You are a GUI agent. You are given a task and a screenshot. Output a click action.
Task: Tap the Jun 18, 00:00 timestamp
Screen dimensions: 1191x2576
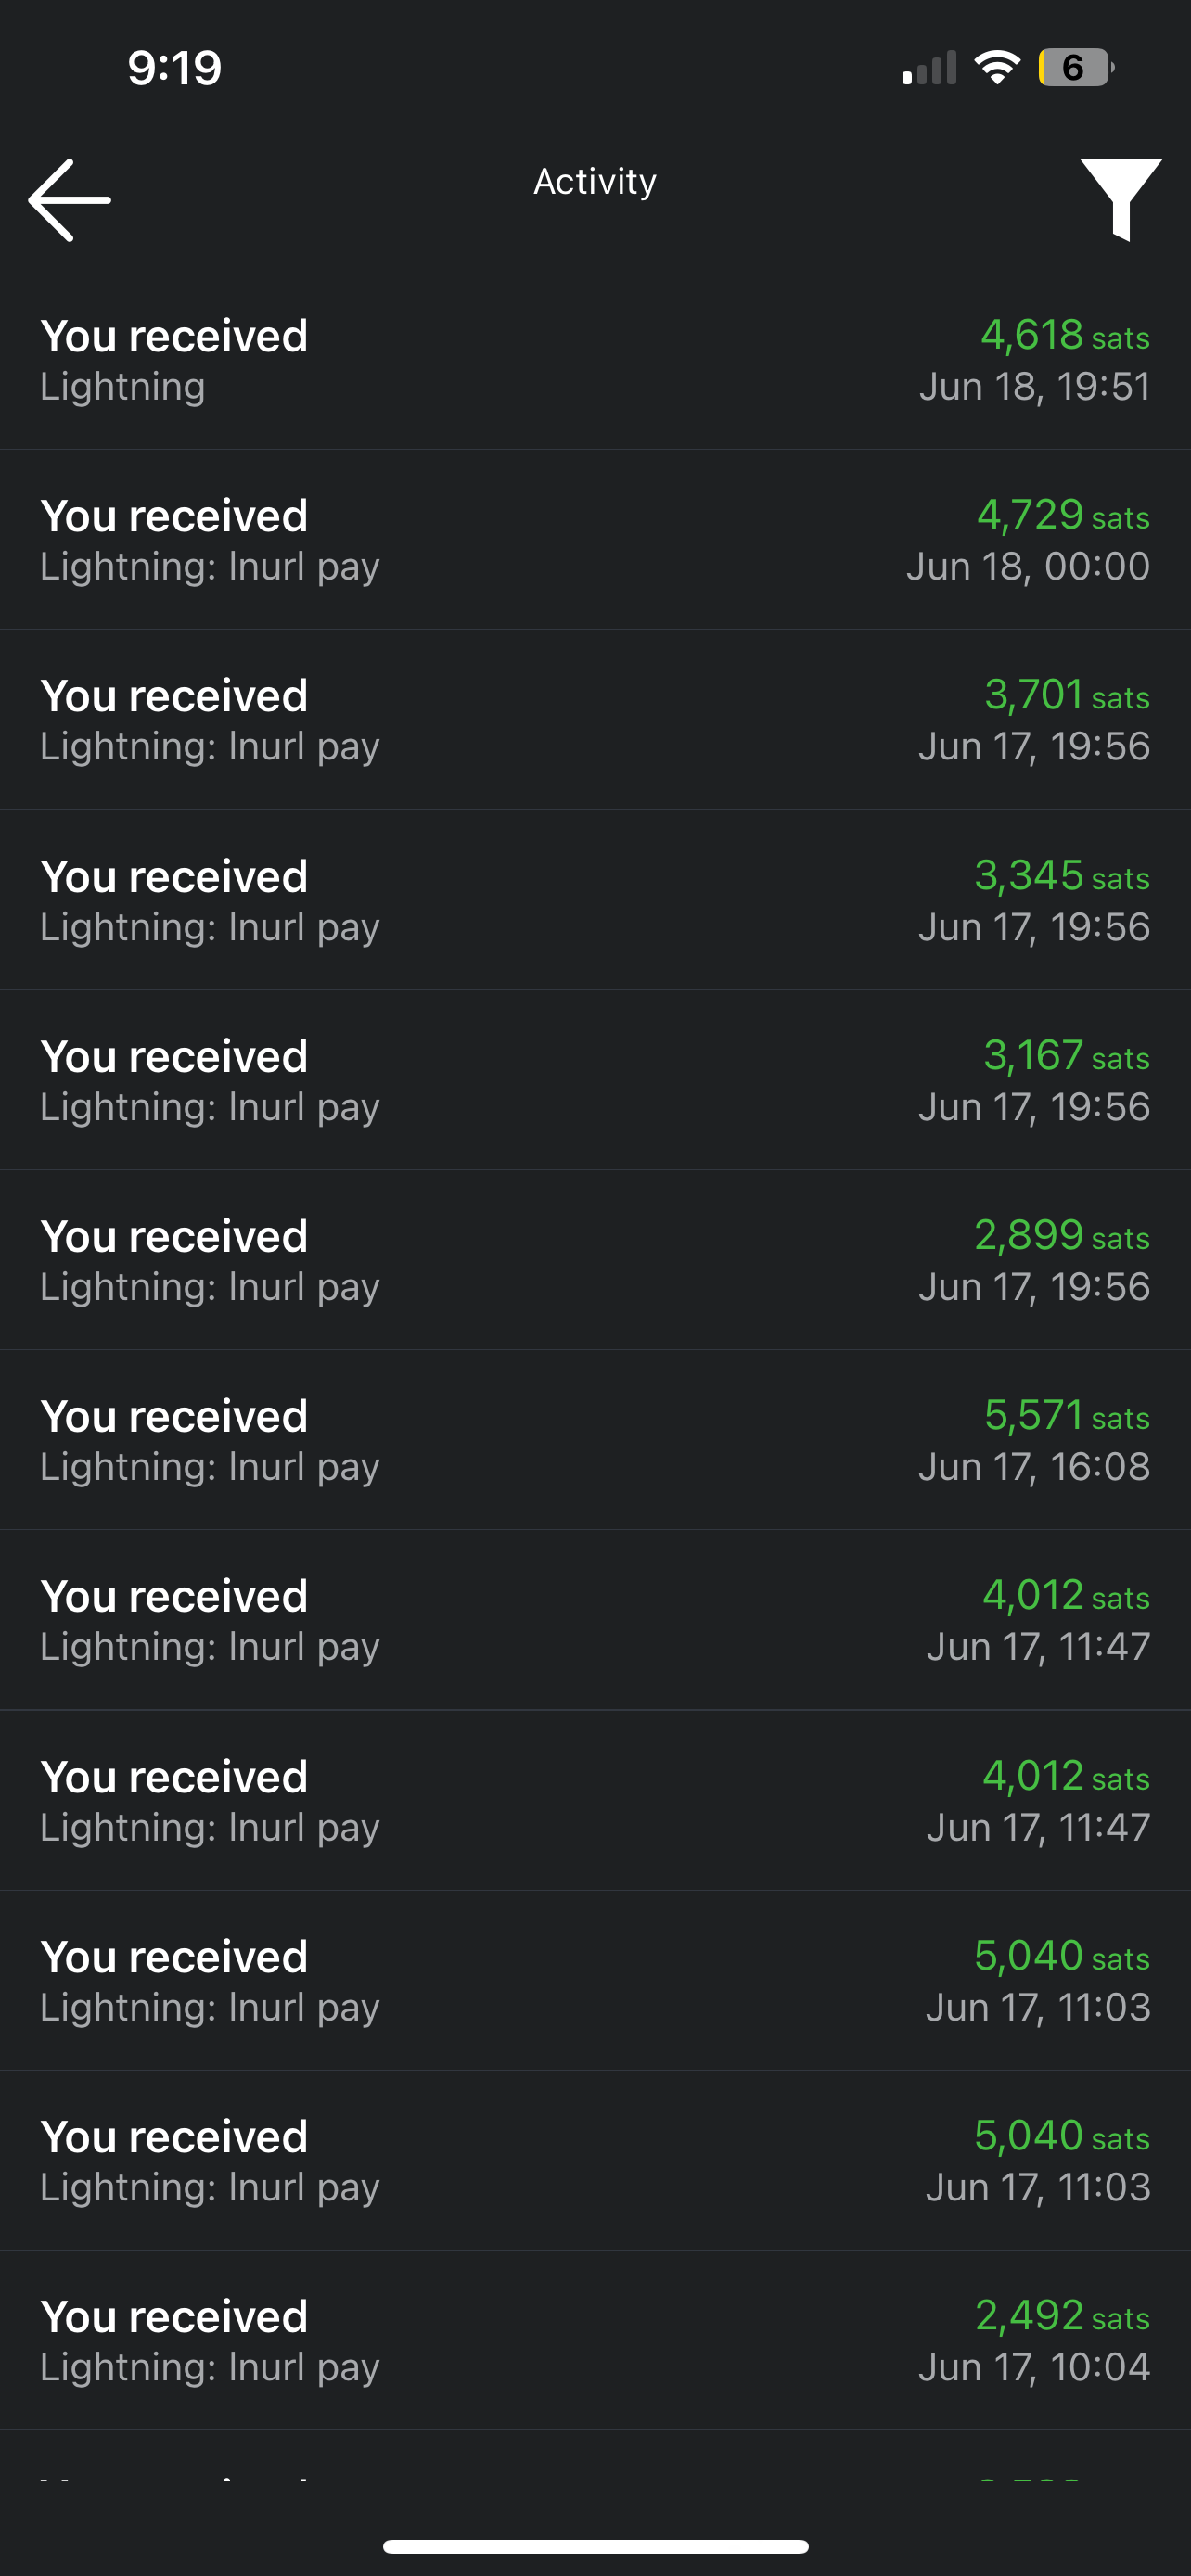[x=1028, y=567]
